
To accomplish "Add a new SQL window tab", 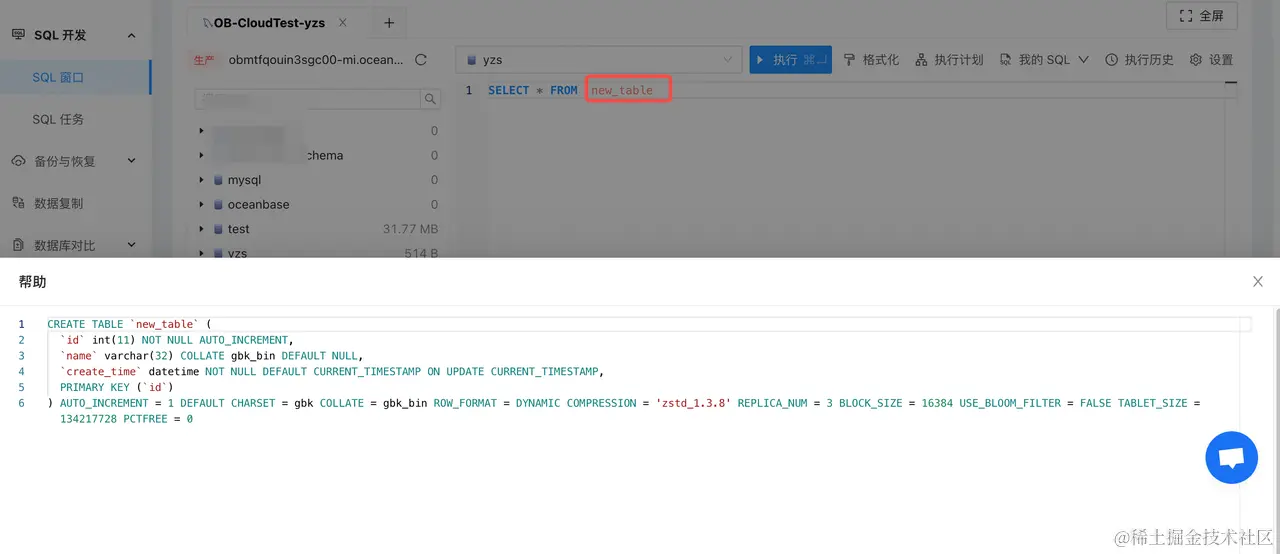I will (389, 23).
